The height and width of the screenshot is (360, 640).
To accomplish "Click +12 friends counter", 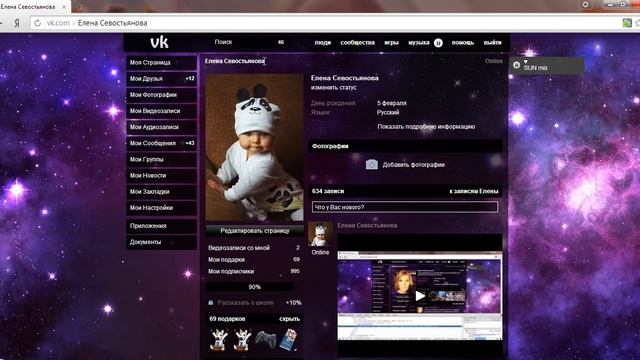I will coord(190,78).
